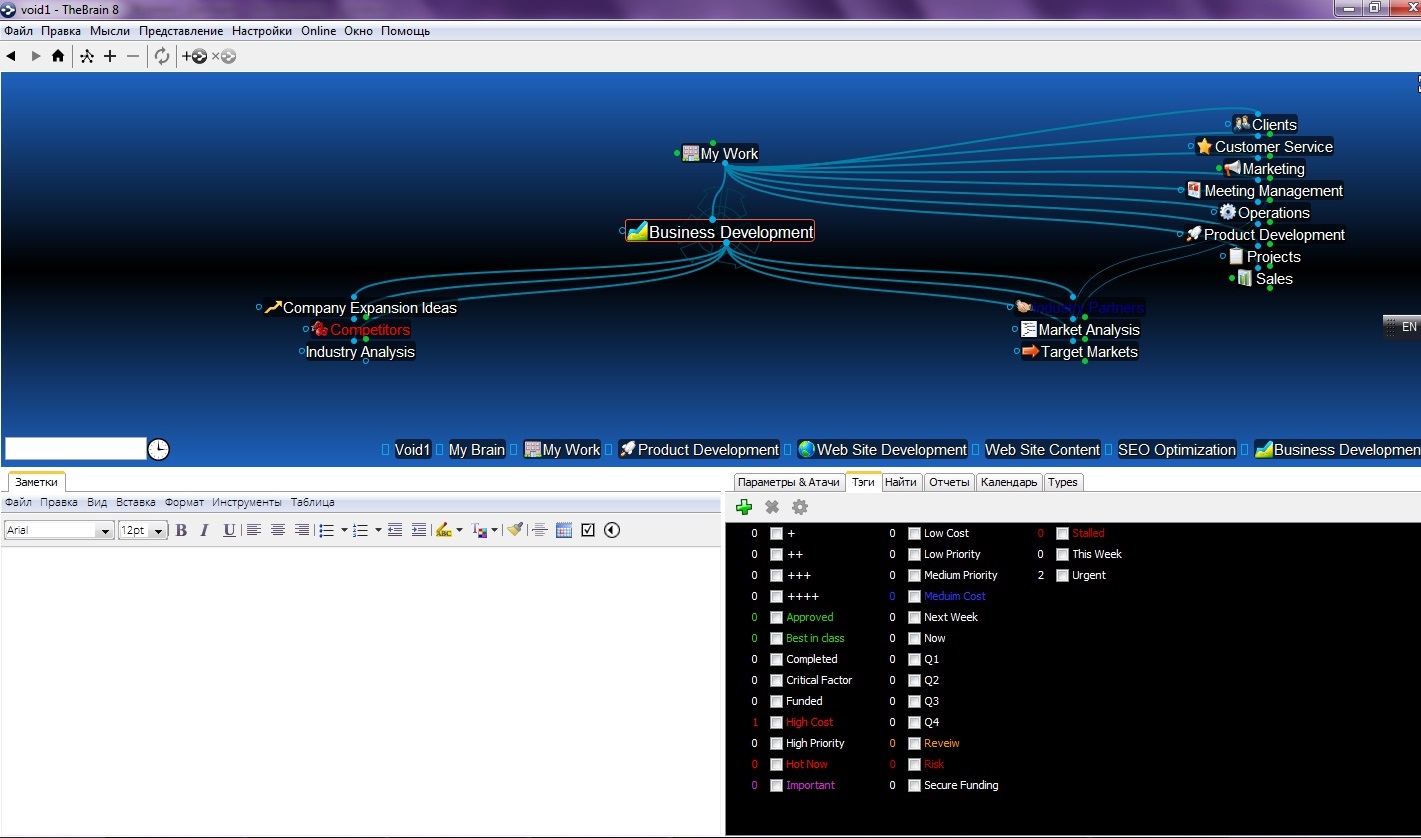Select the Competitors thought in the plex
The height and width of the screenshot is (838, 1421).
click(369, 330)
